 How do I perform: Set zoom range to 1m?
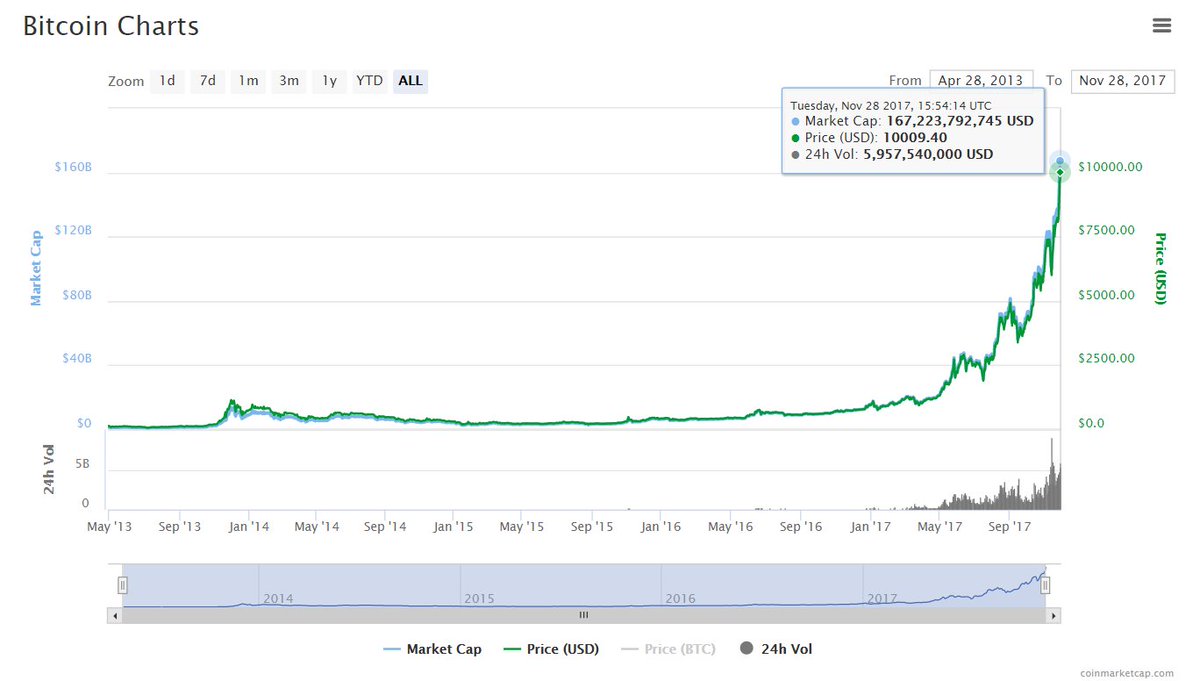click(x=248, y=81)
